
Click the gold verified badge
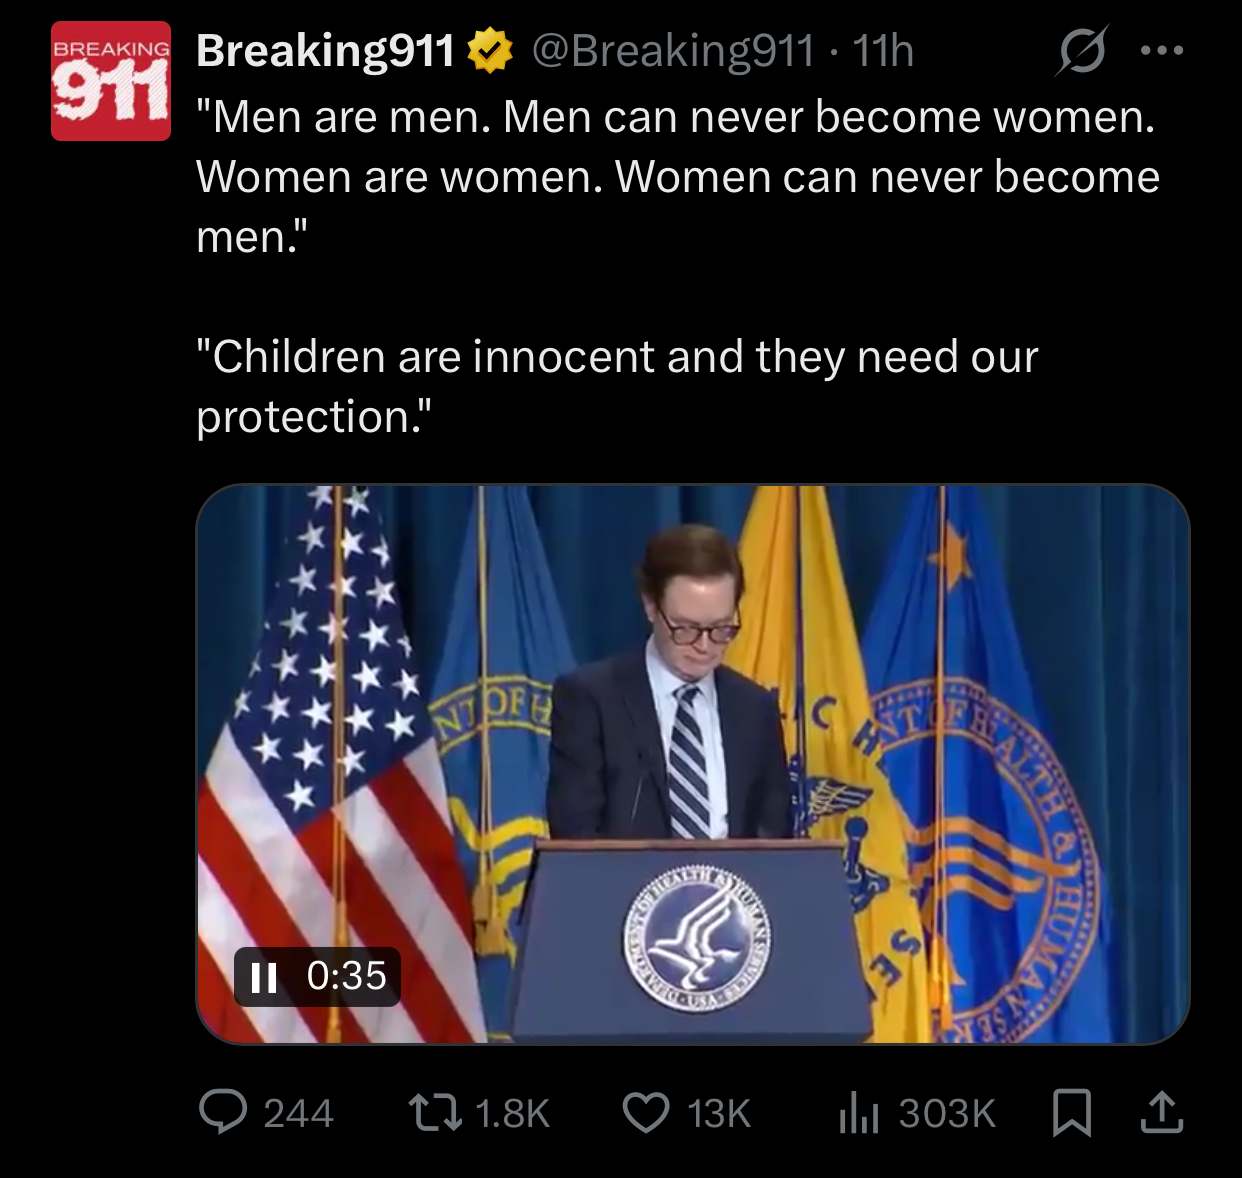tap(490, 51)
